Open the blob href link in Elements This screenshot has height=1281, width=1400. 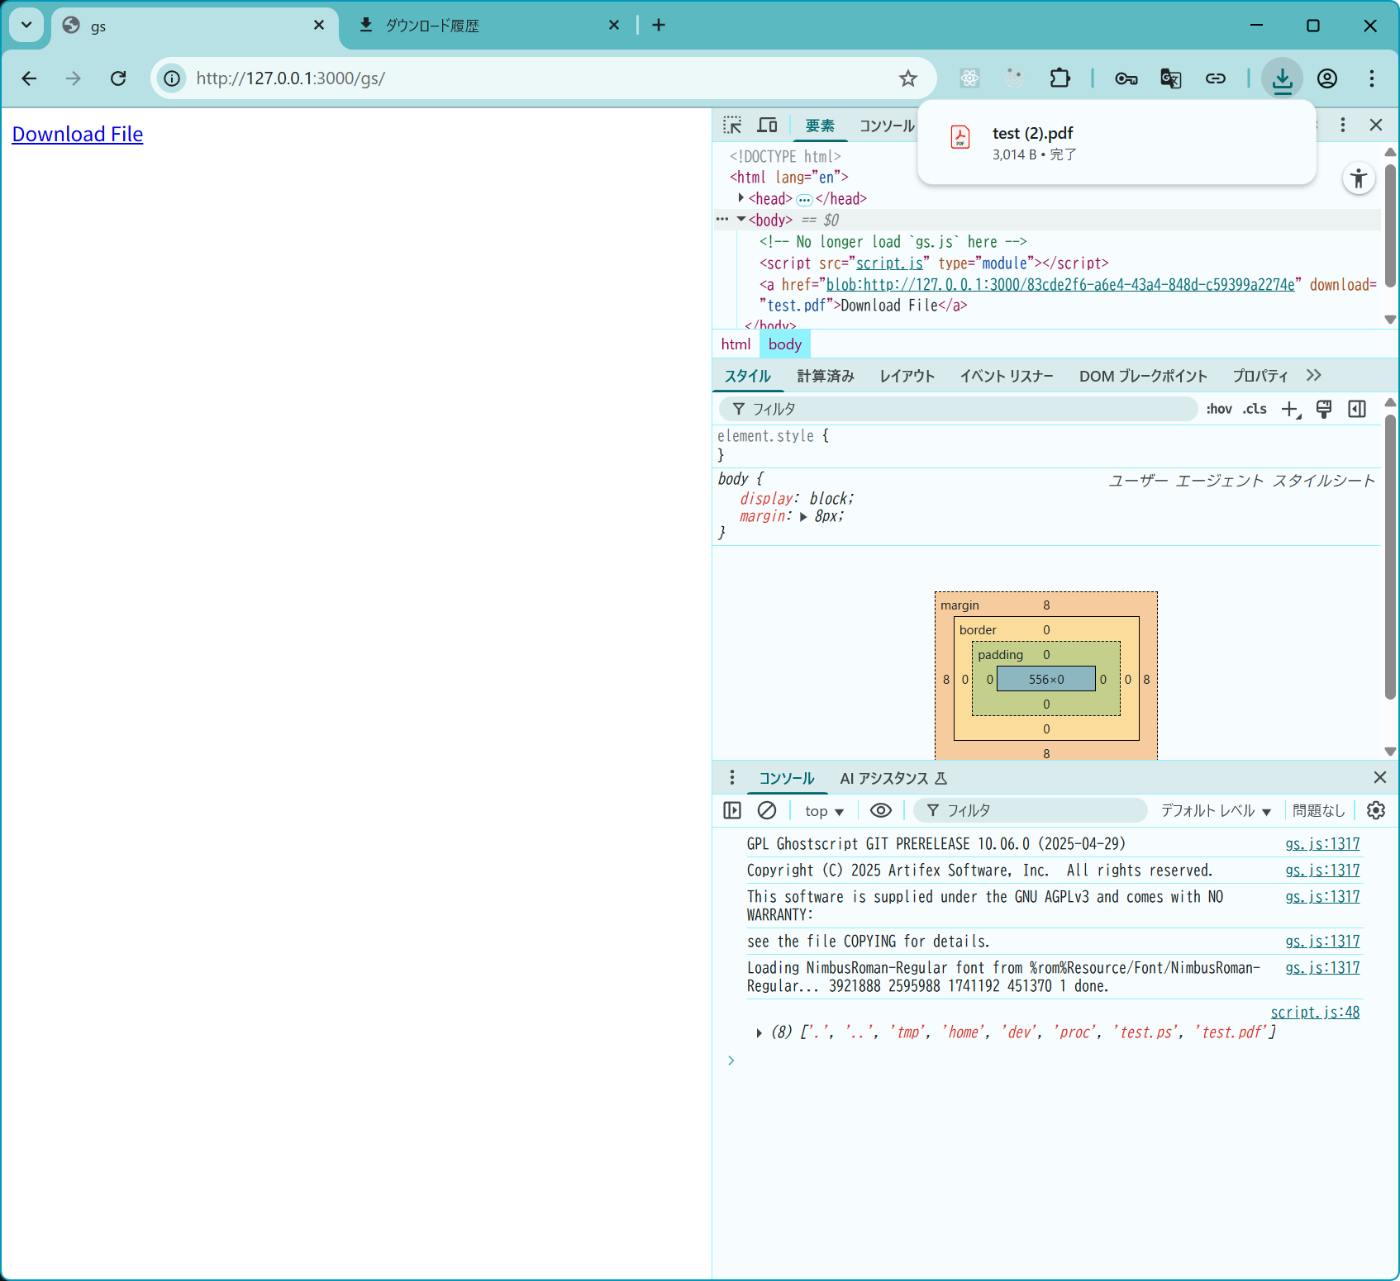1060,284
